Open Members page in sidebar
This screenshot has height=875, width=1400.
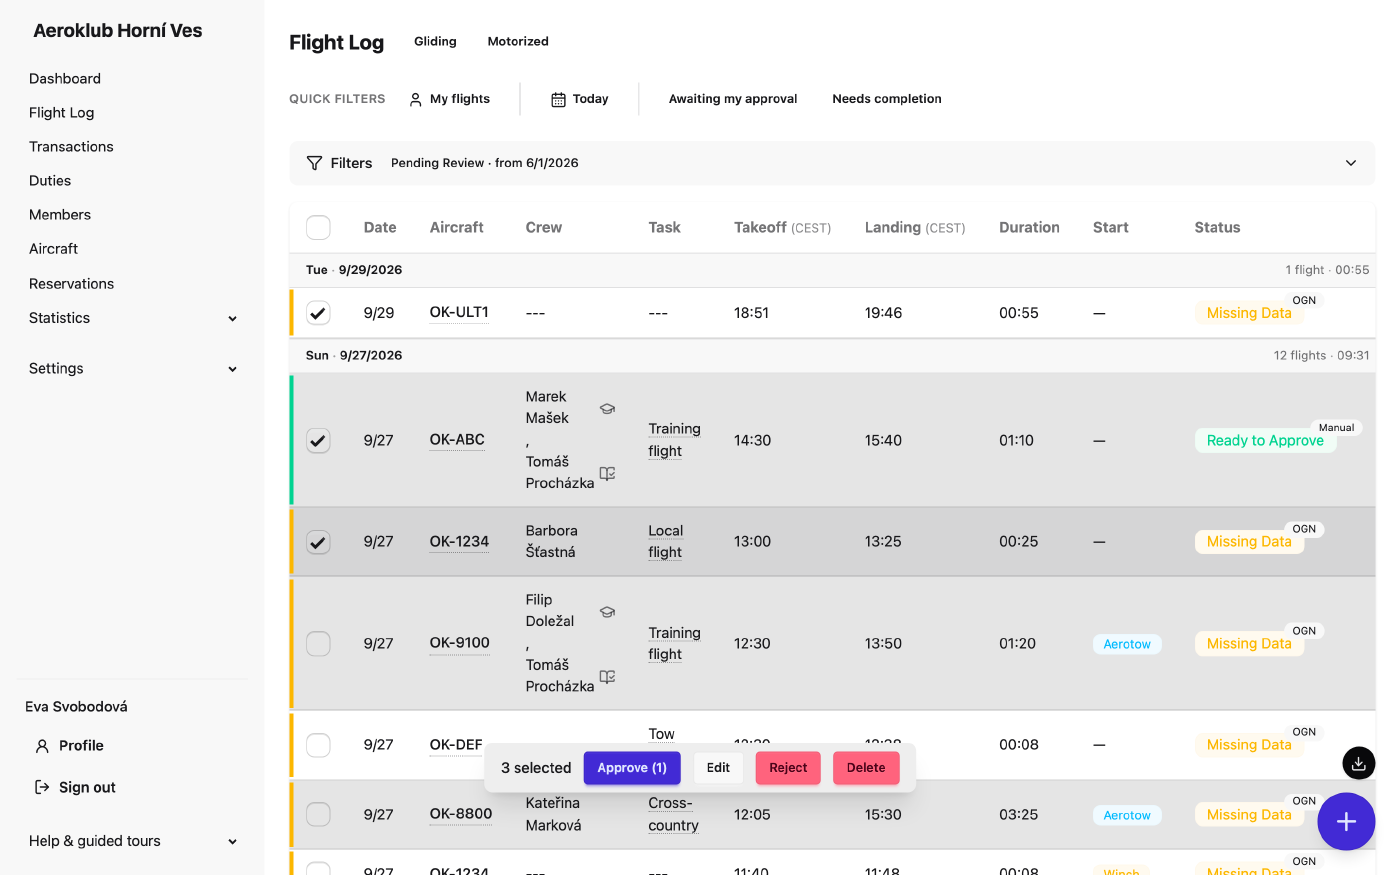coord(60,215)
